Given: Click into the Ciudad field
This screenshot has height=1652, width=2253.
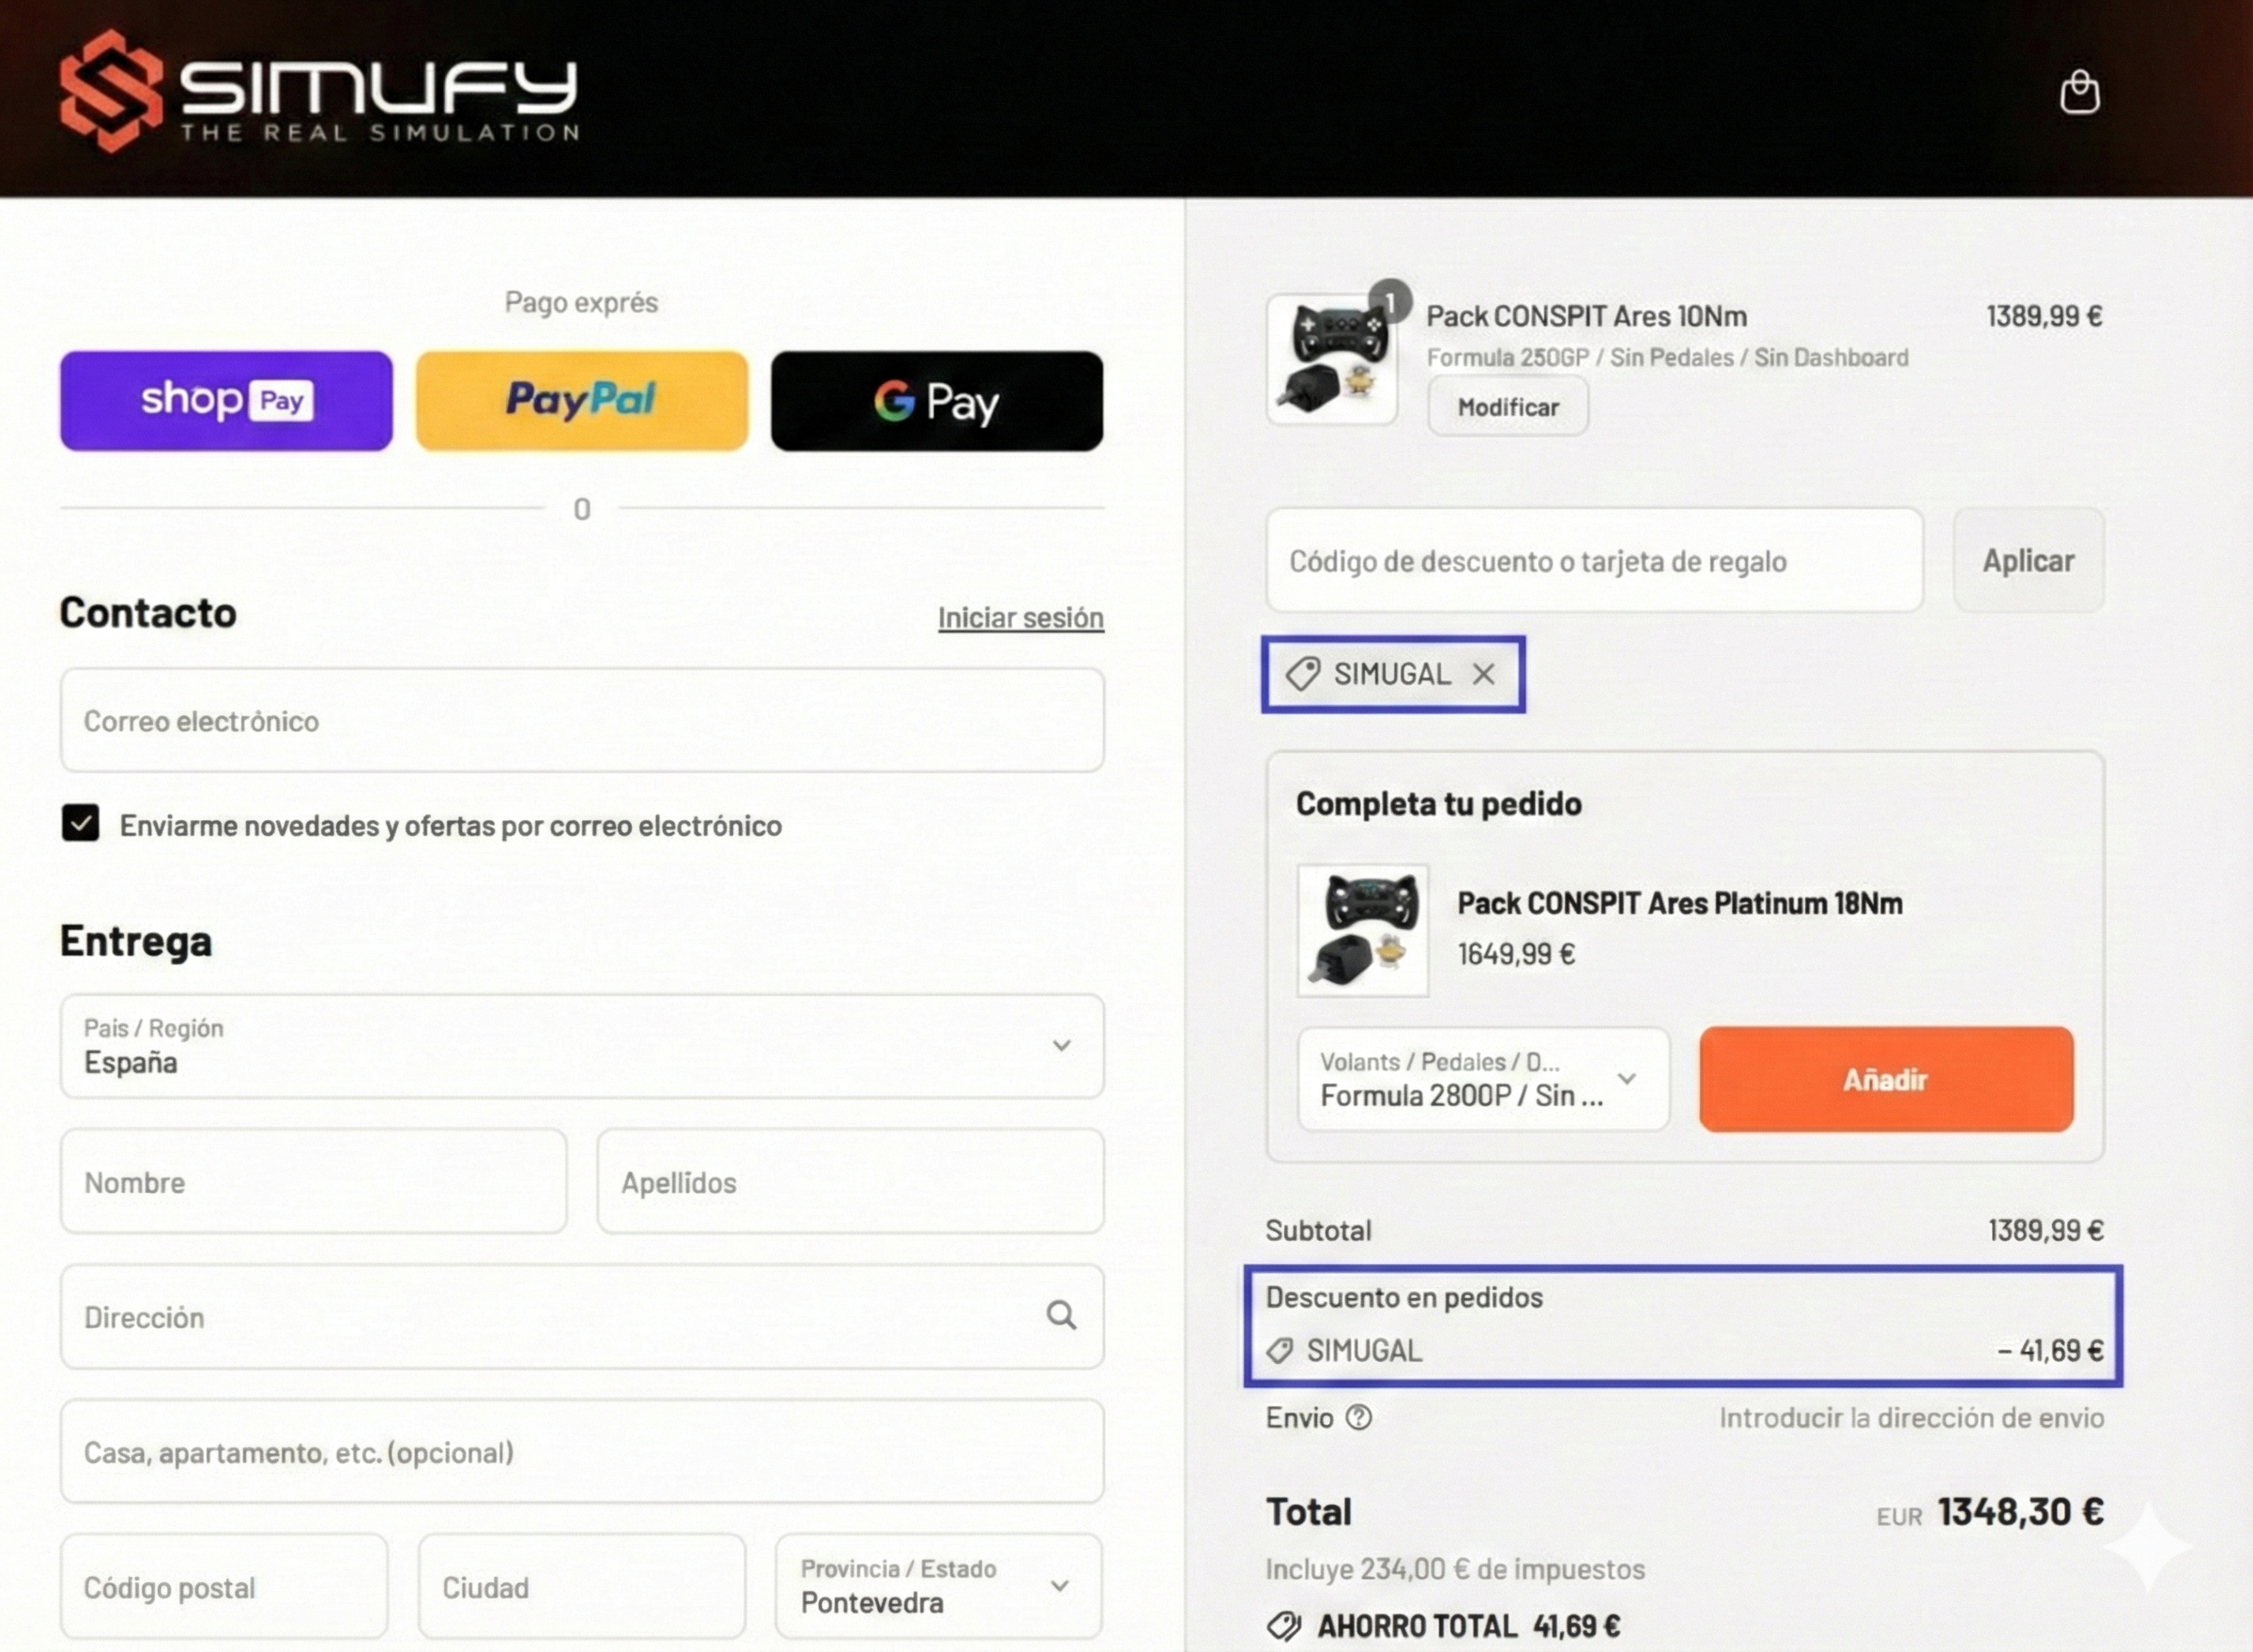Looking at the screenshot, I should 582,1586.
